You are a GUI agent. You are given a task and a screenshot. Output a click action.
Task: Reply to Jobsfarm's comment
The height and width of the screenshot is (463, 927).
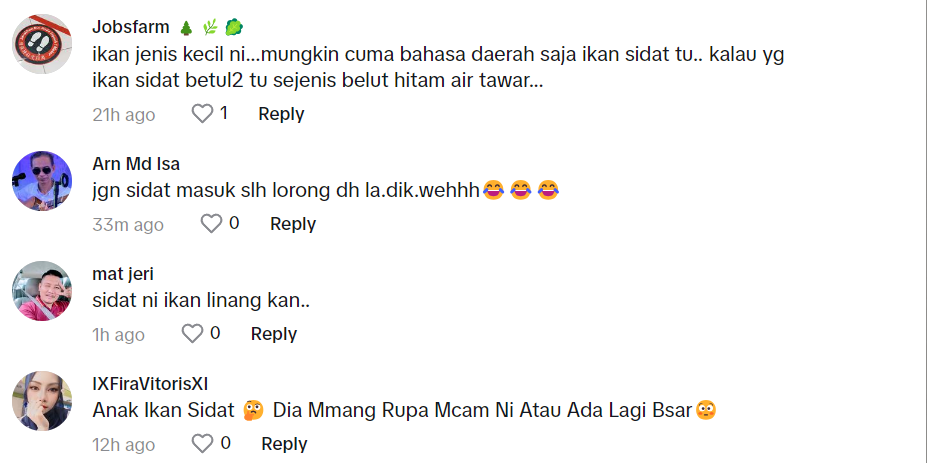coord(281,114)
